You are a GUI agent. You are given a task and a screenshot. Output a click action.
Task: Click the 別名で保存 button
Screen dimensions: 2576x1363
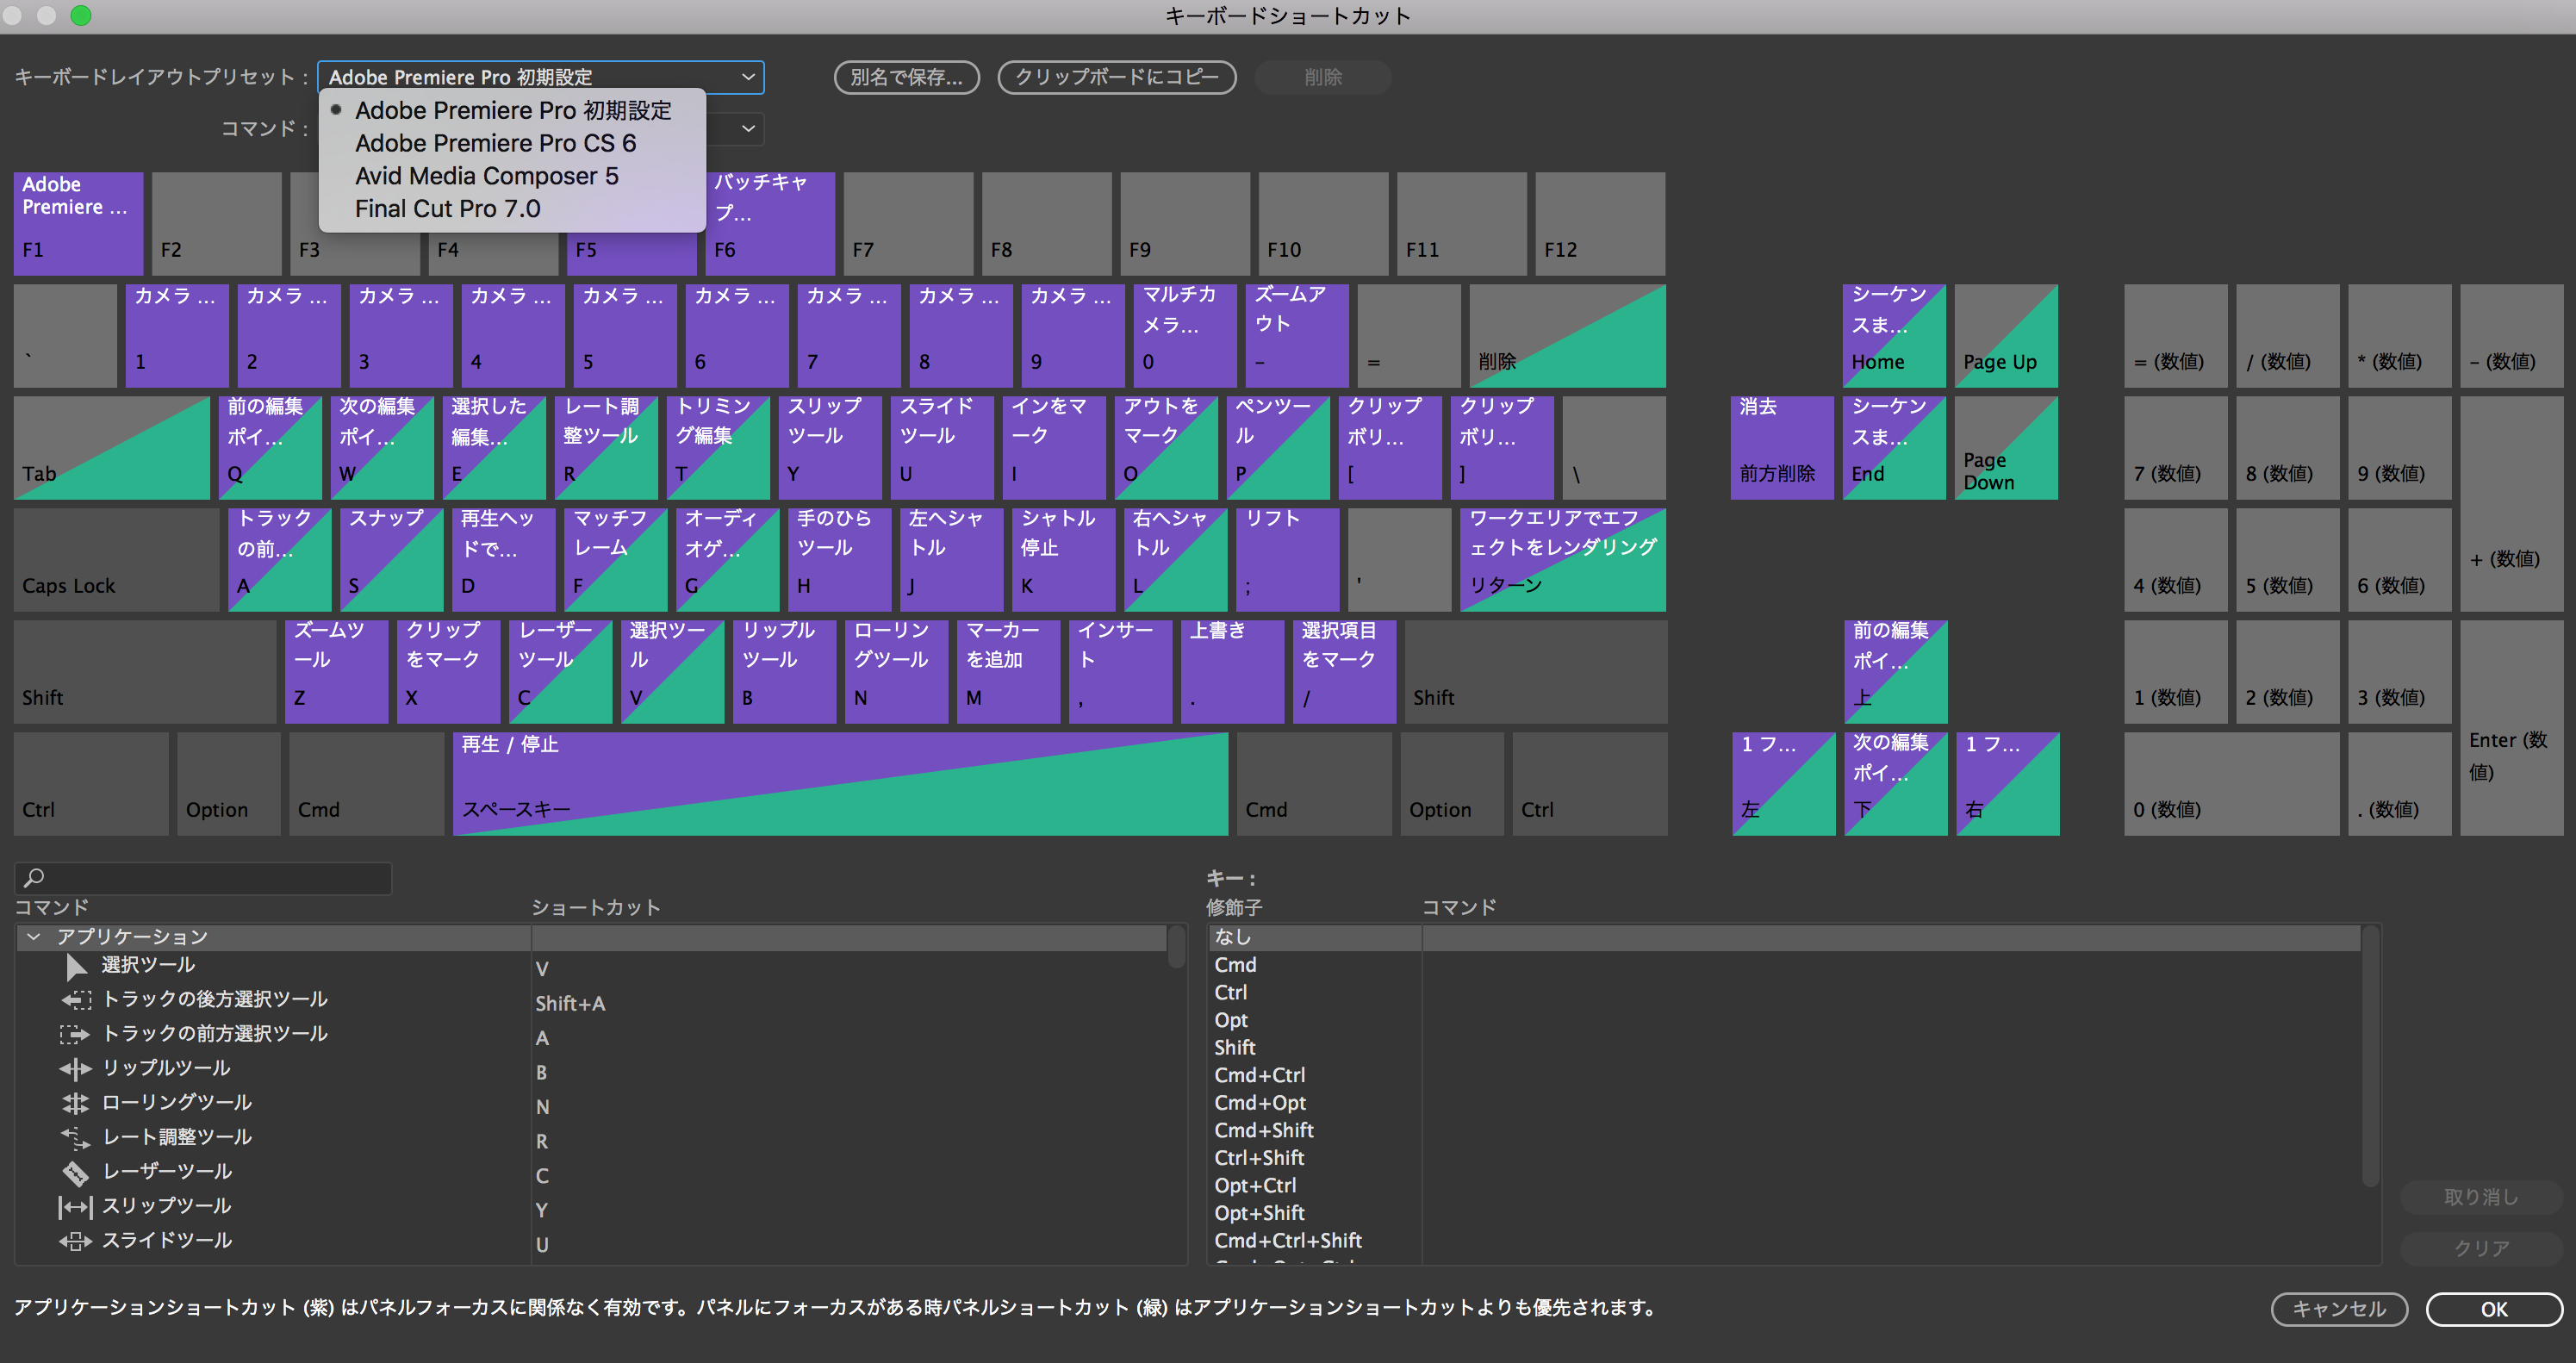[906, 77]
